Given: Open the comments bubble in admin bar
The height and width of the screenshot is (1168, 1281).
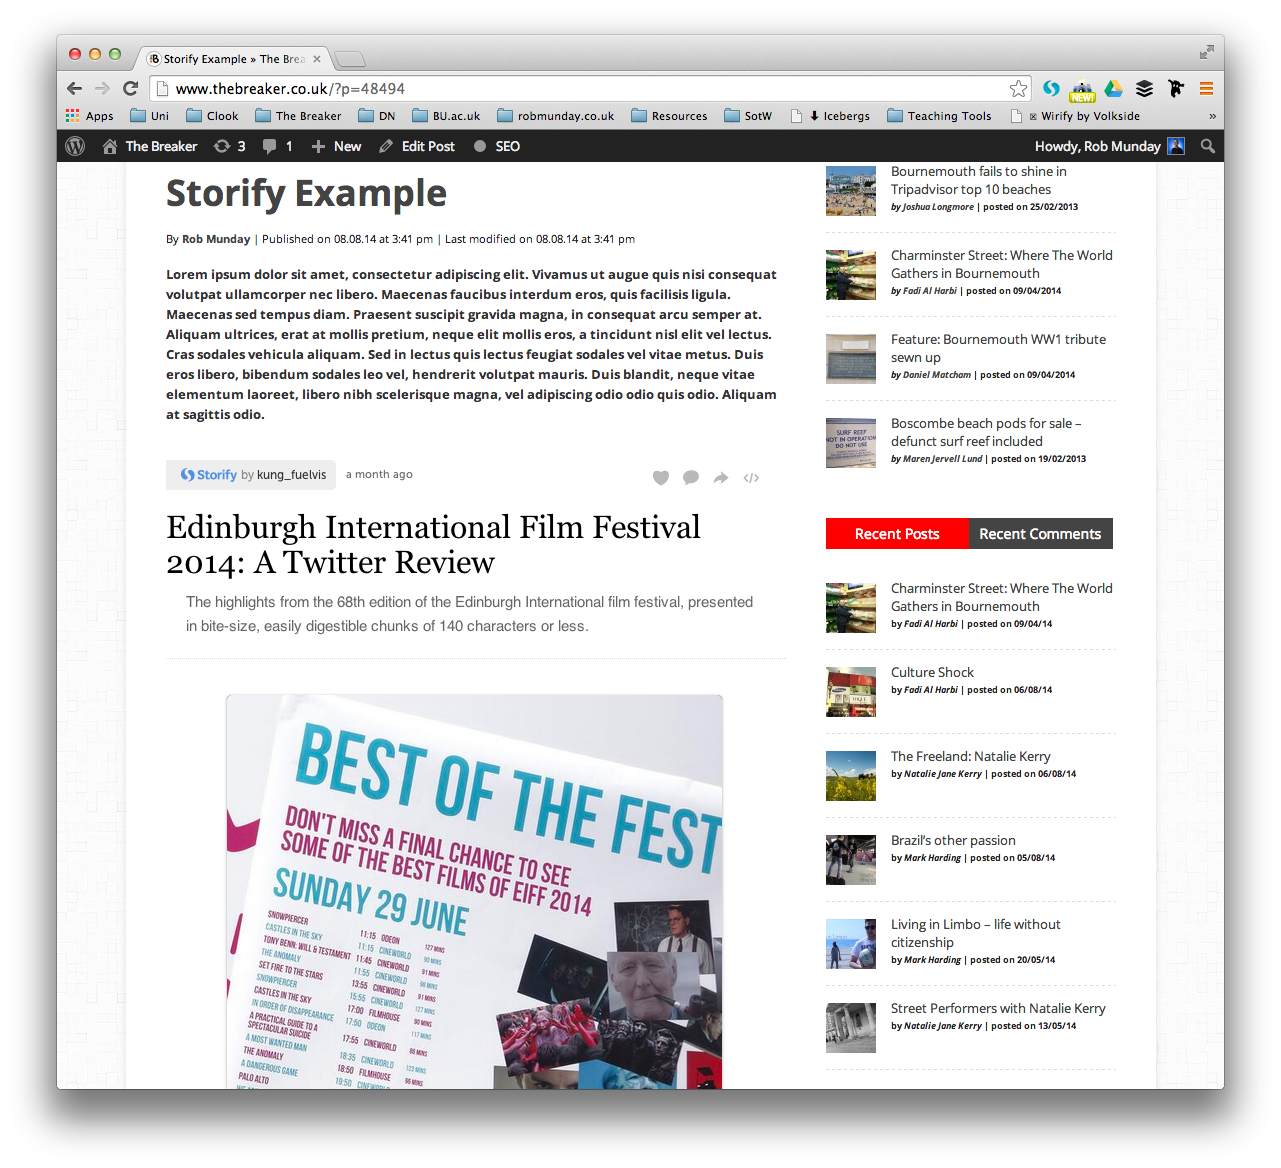Looking at the screenshot, I should (277, 146).
